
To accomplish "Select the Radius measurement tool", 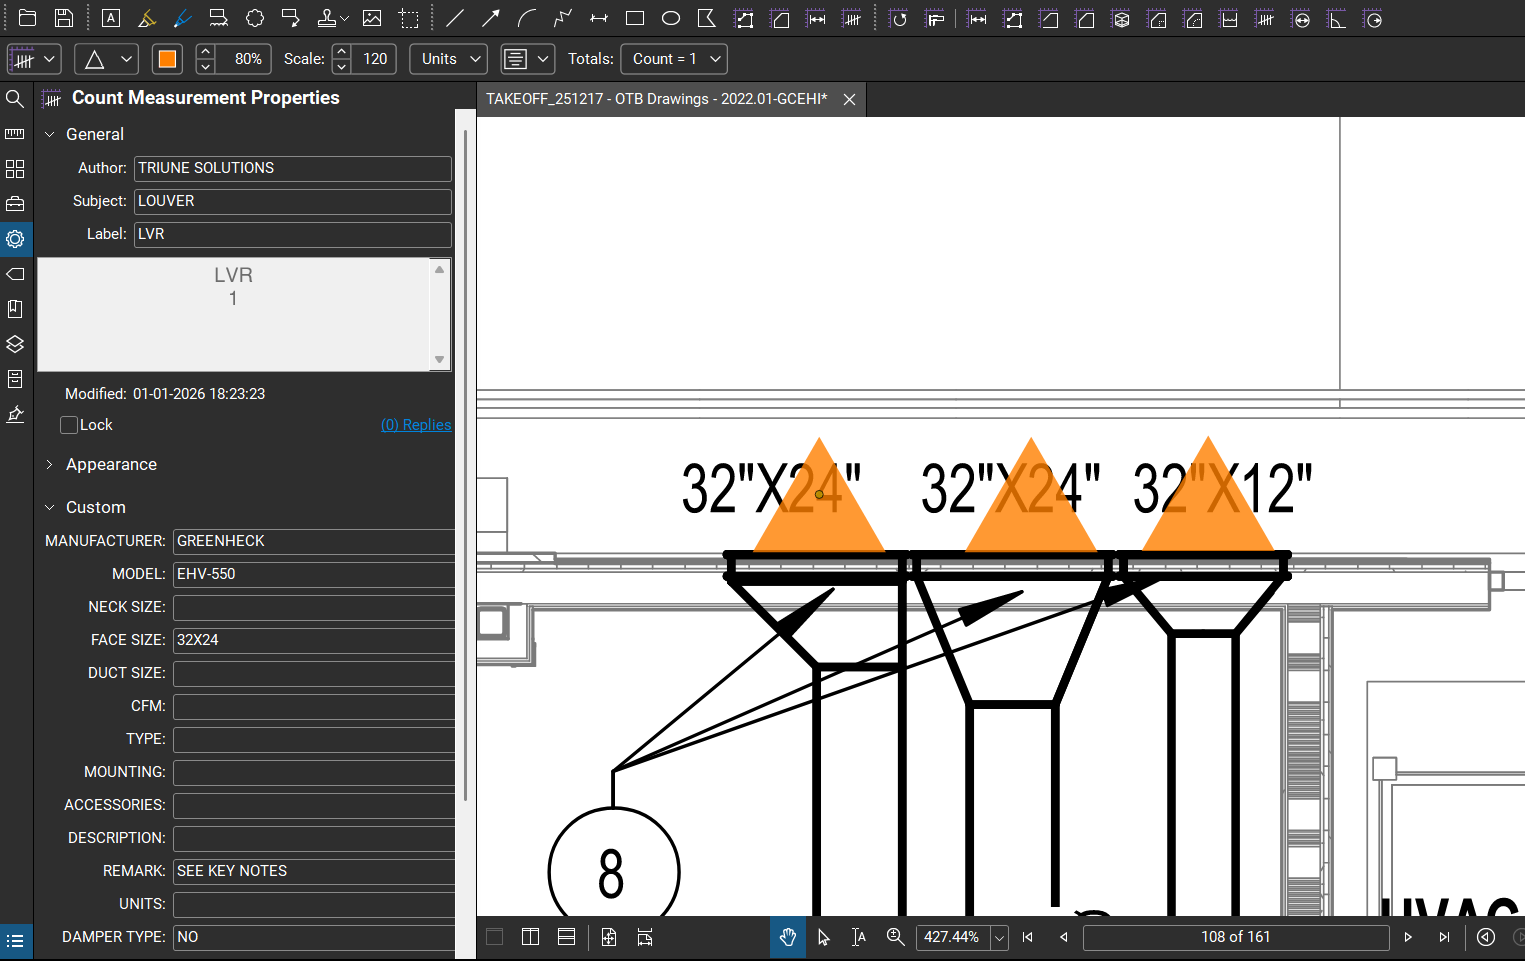I will [x=1373, y=18].
